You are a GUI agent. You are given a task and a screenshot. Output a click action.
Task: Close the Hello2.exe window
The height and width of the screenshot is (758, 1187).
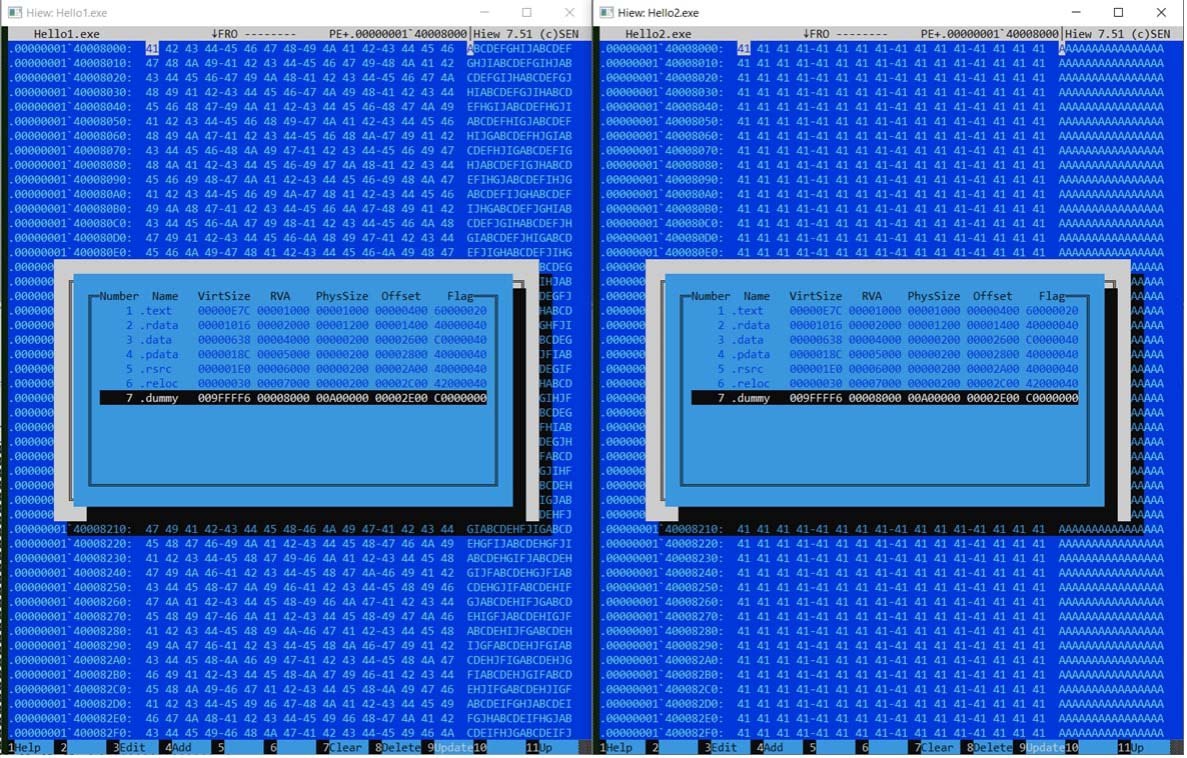point(1161,13)
